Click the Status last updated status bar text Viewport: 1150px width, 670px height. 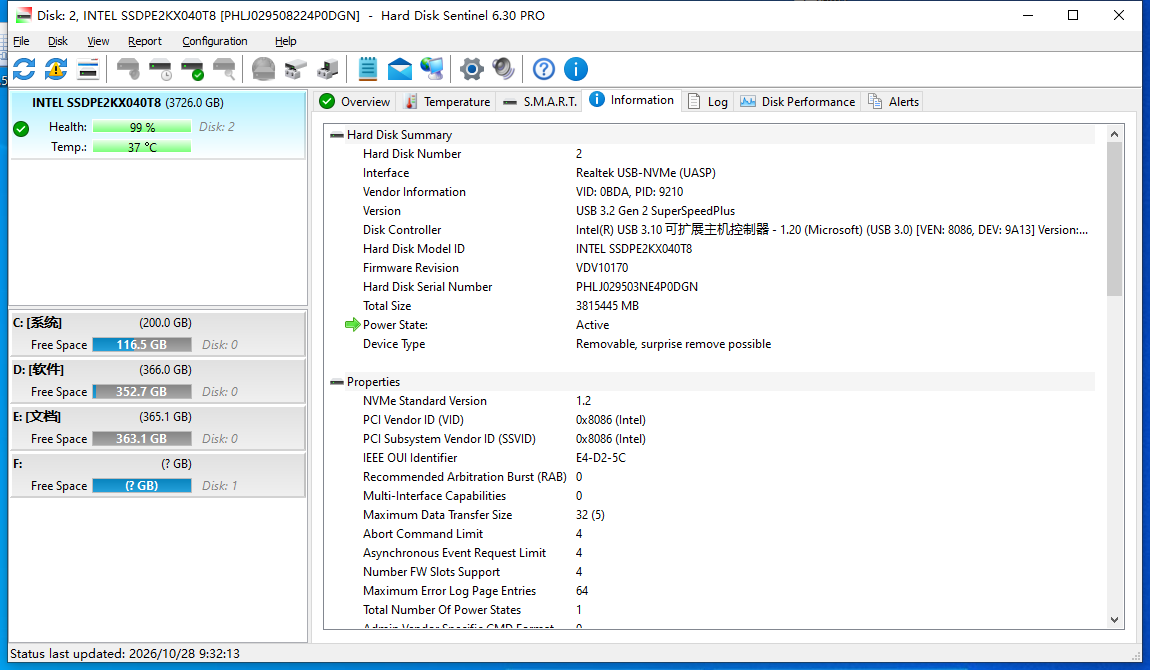(x=125, y=653)
